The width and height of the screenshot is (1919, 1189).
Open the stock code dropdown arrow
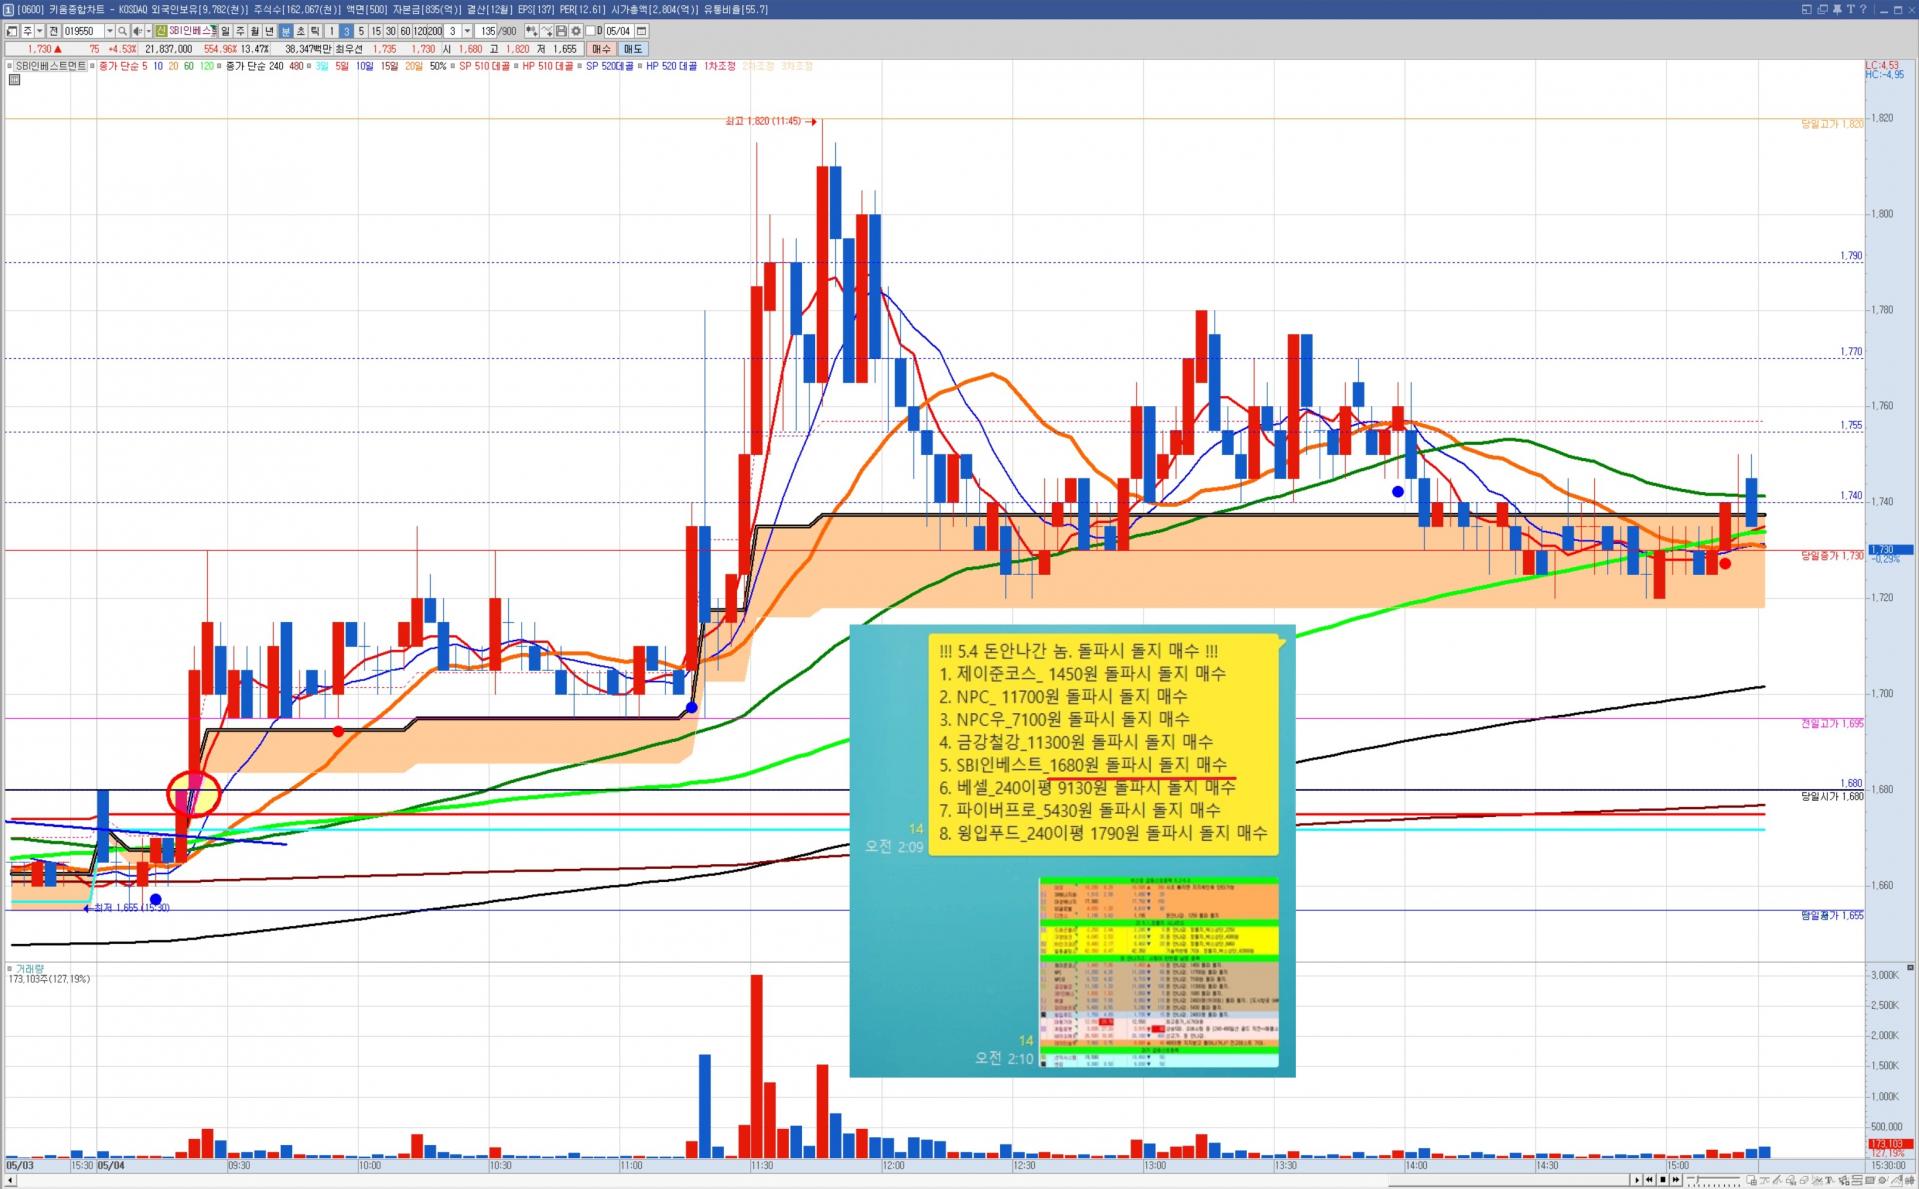click(109, 31)
